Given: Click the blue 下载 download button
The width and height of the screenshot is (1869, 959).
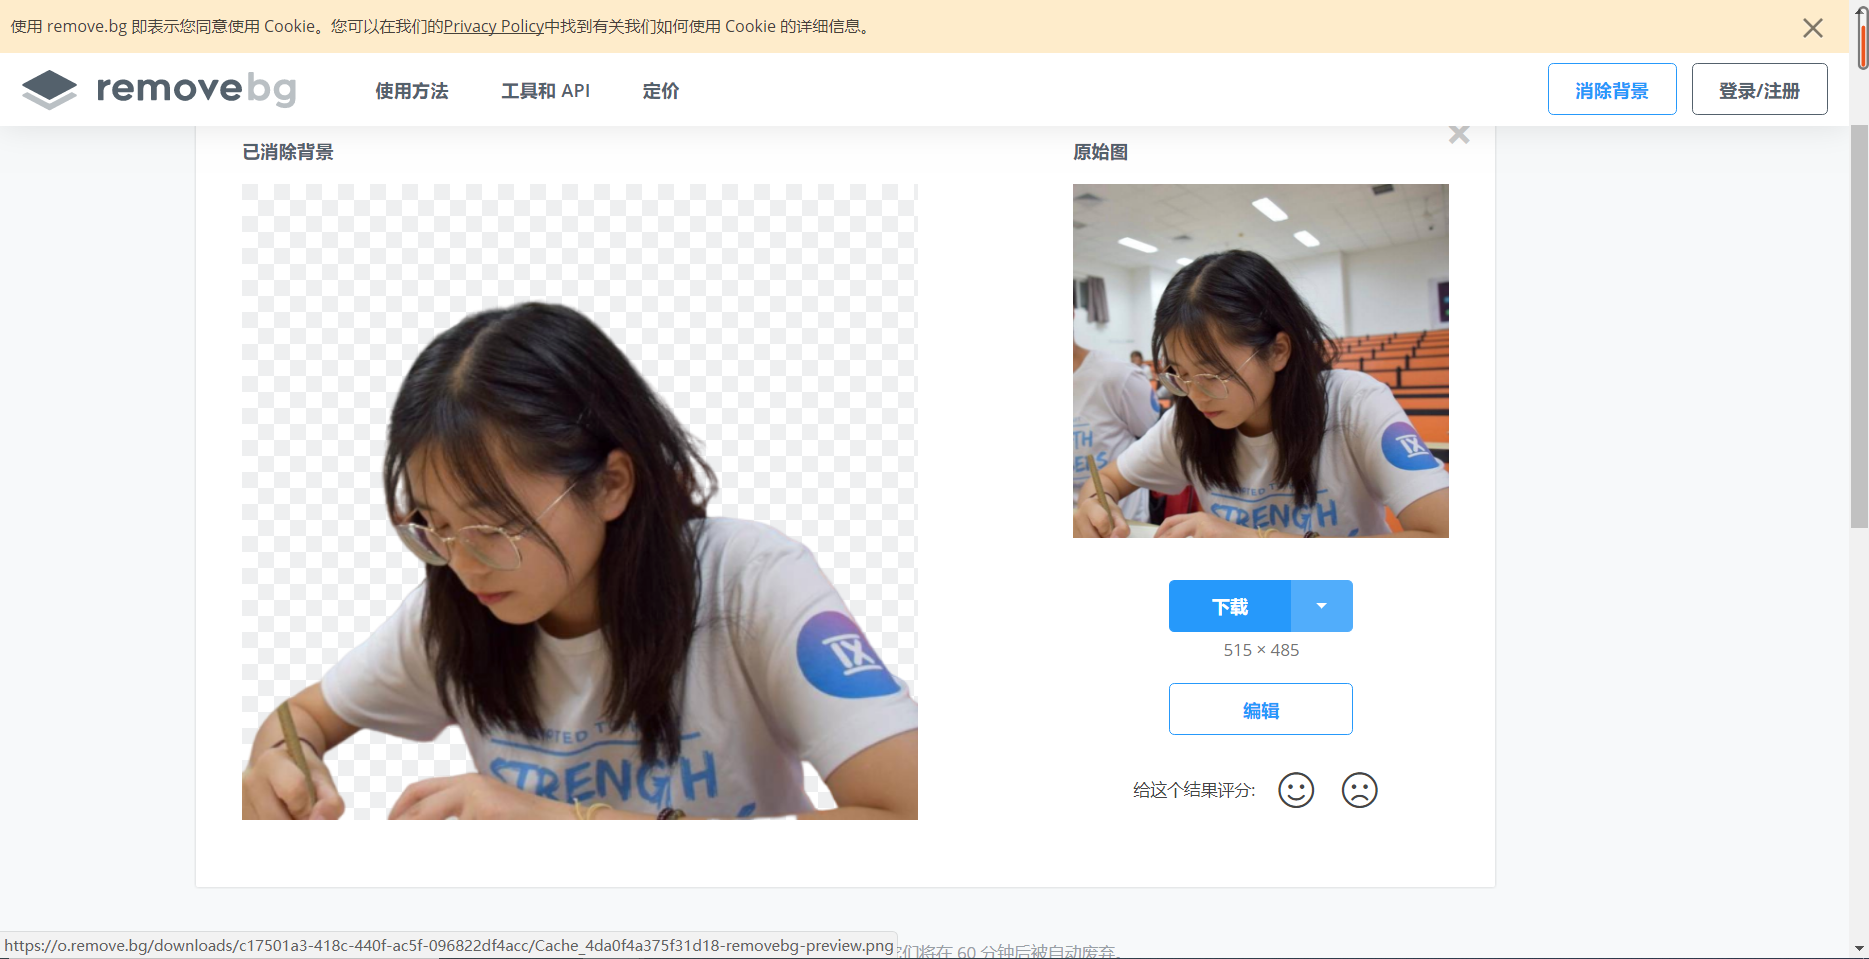Looking at the screenshot, I should click(1230, 606).
